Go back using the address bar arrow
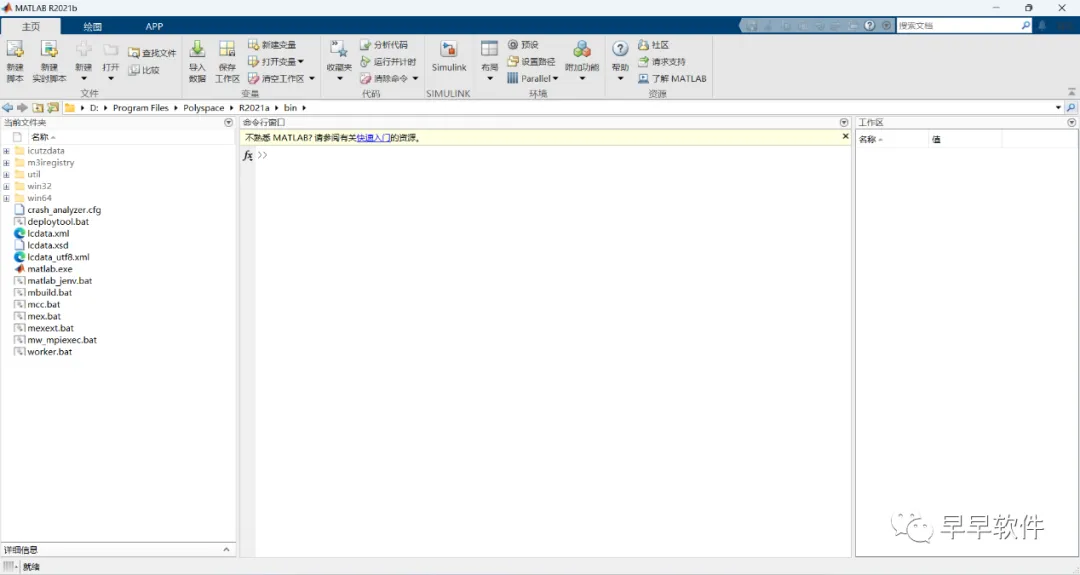Screen dimensions: 1080x575 pos(8,107)
